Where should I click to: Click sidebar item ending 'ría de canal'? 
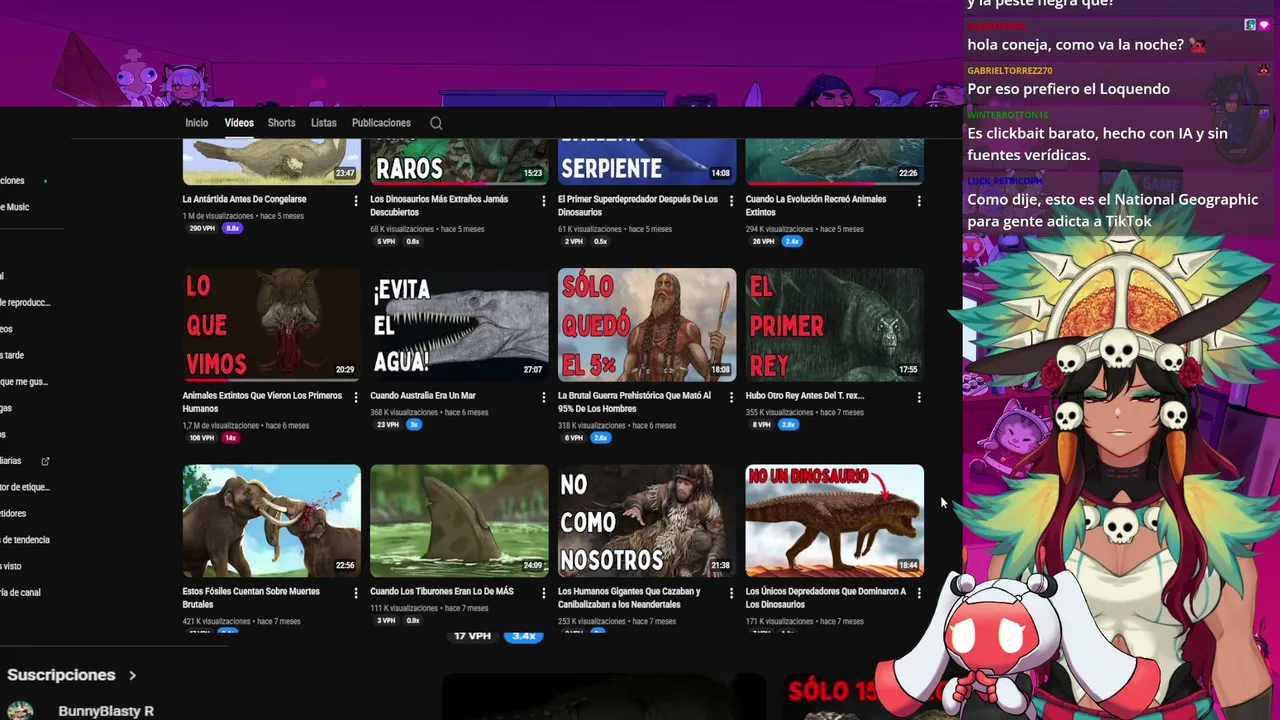point(20,593)
